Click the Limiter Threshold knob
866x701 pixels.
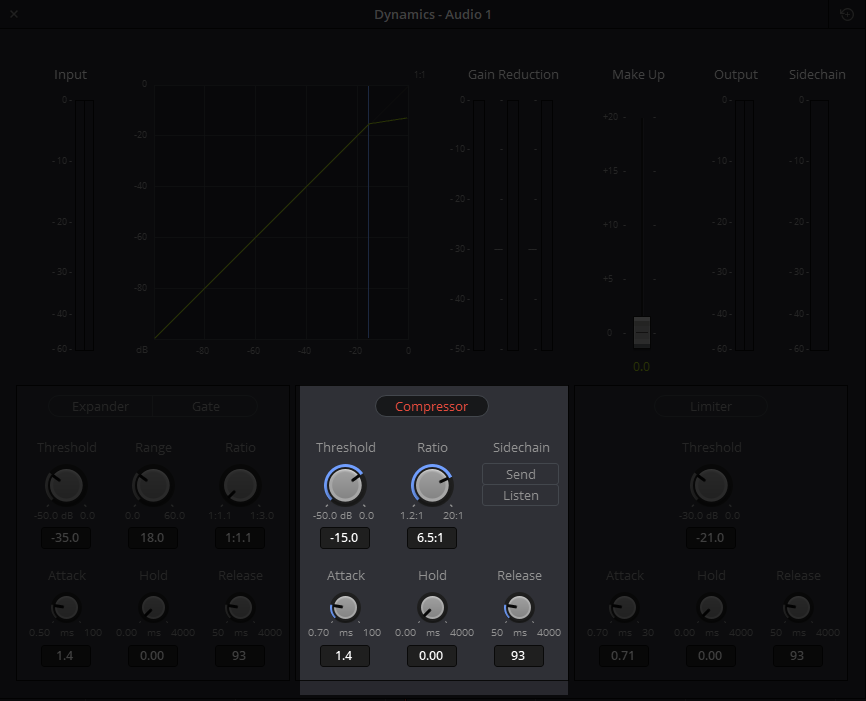(710, 485)
